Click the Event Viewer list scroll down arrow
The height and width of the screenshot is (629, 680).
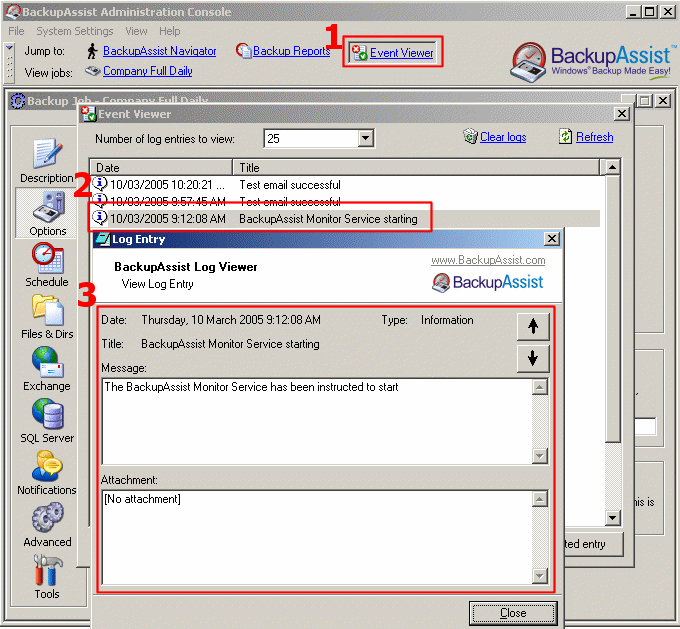tap(612, 518)
